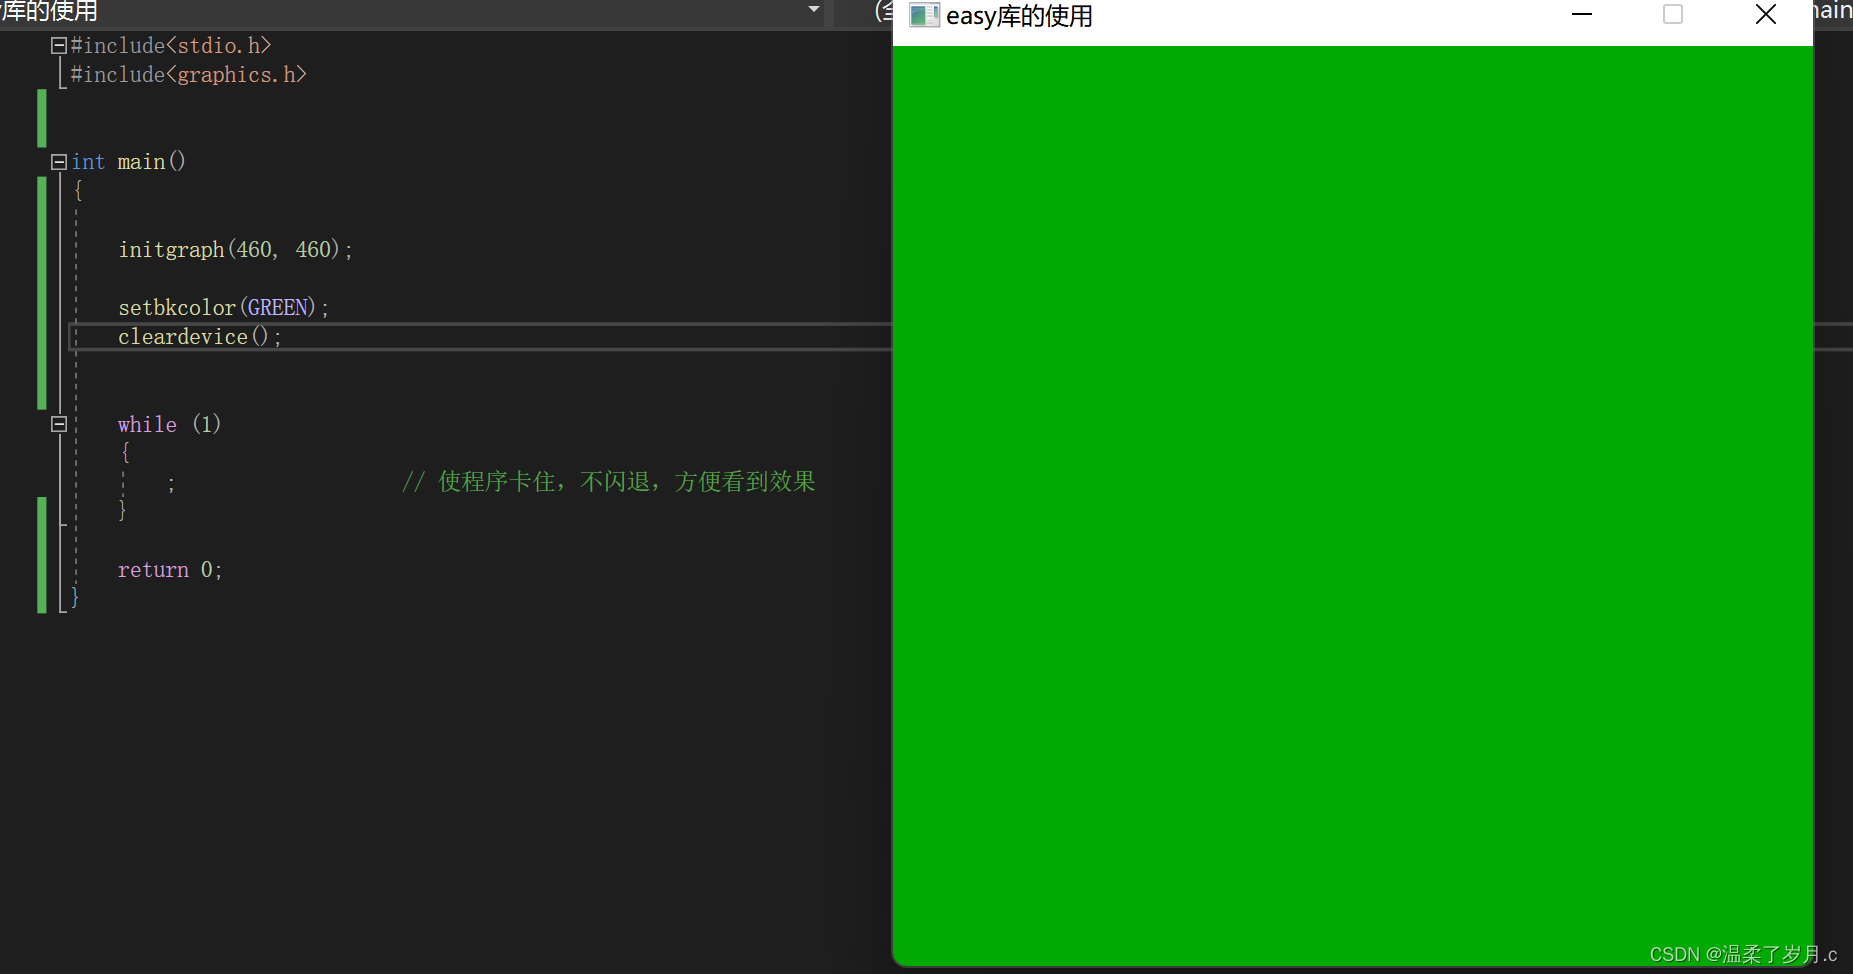The image size is (1853, 974).
Task: Click the setbkcolor(GREEN); line
Action: pyautogui.click(x=223, y=308)
